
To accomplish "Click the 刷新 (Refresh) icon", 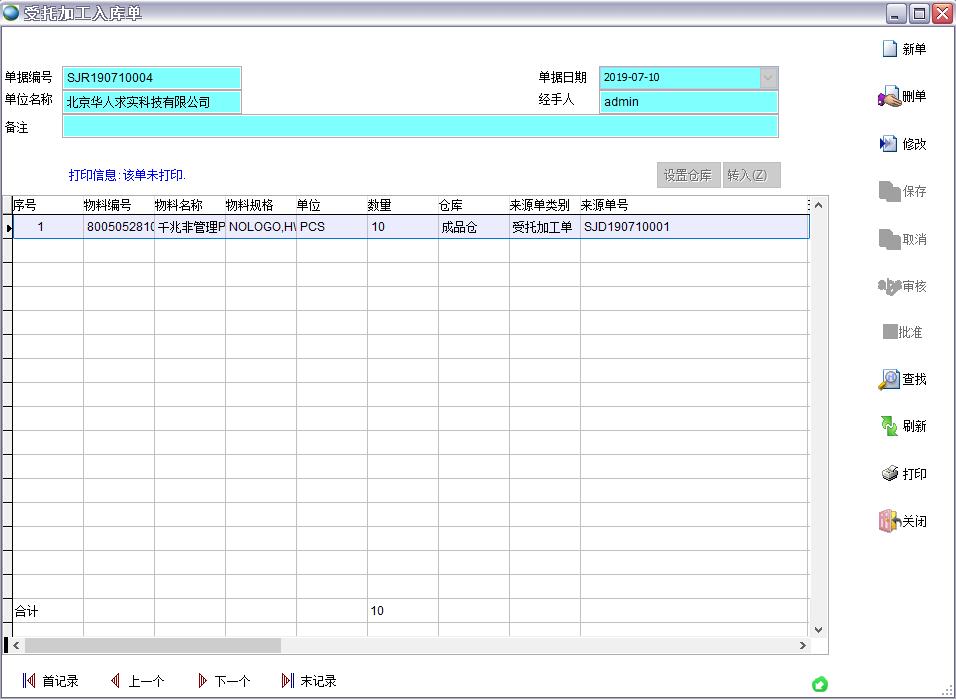I will (x=889, y=426).
